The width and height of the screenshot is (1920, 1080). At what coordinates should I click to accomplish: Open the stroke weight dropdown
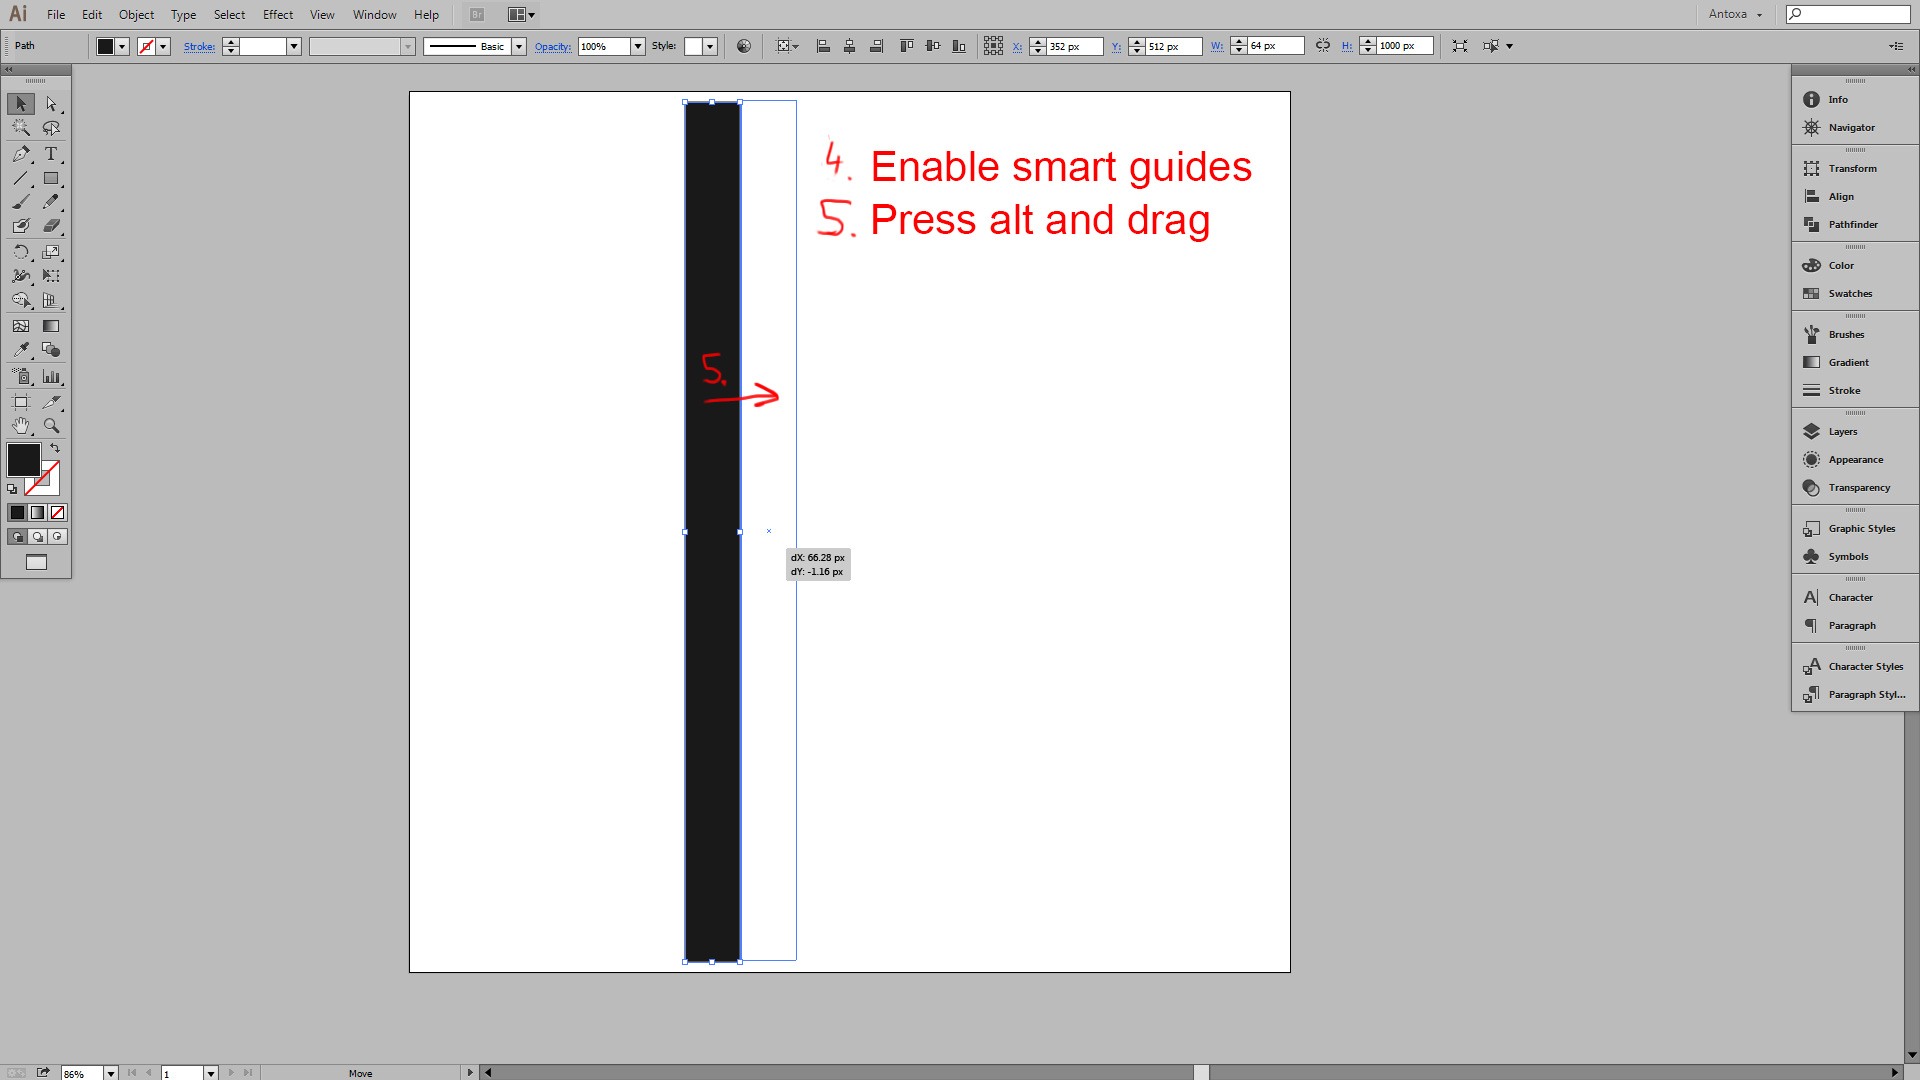pyautogui.click(x=294, y=46)
